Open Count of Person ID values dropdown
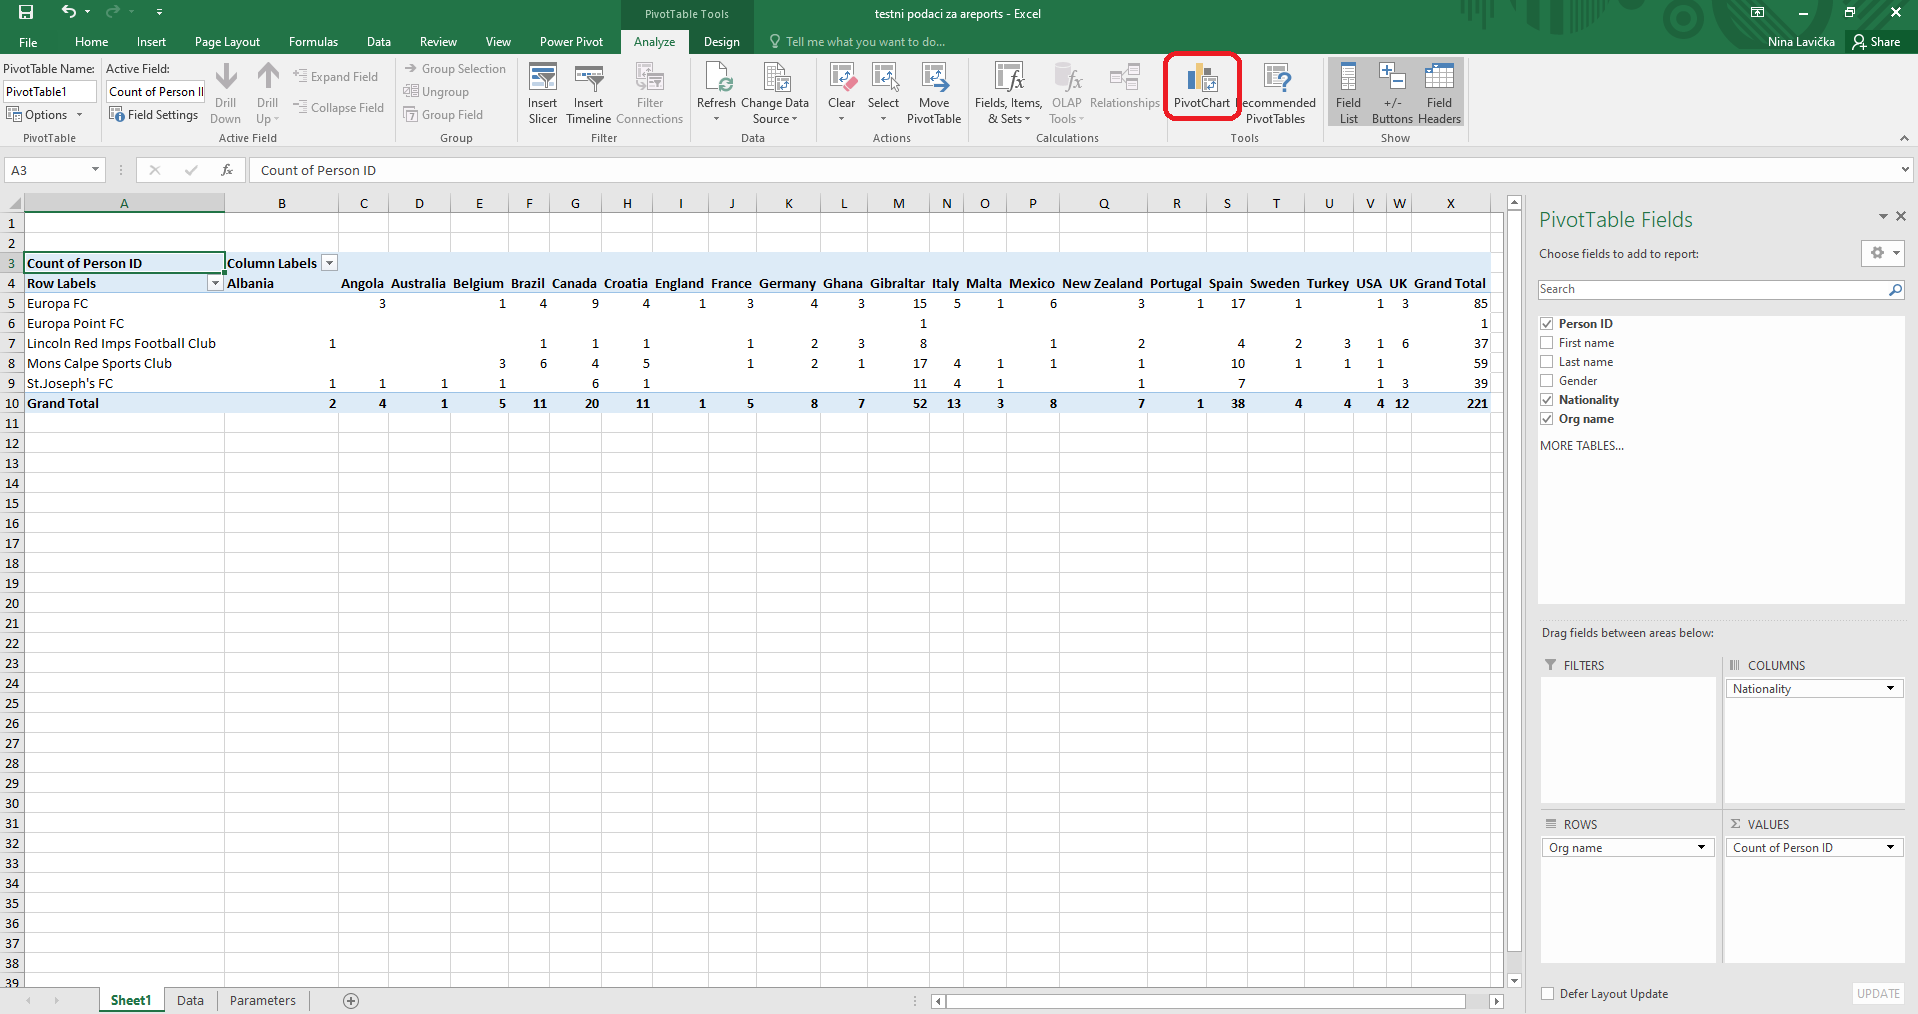Image resolution: width=1918 pixels, height=1014 pixels. (1890, 848)
